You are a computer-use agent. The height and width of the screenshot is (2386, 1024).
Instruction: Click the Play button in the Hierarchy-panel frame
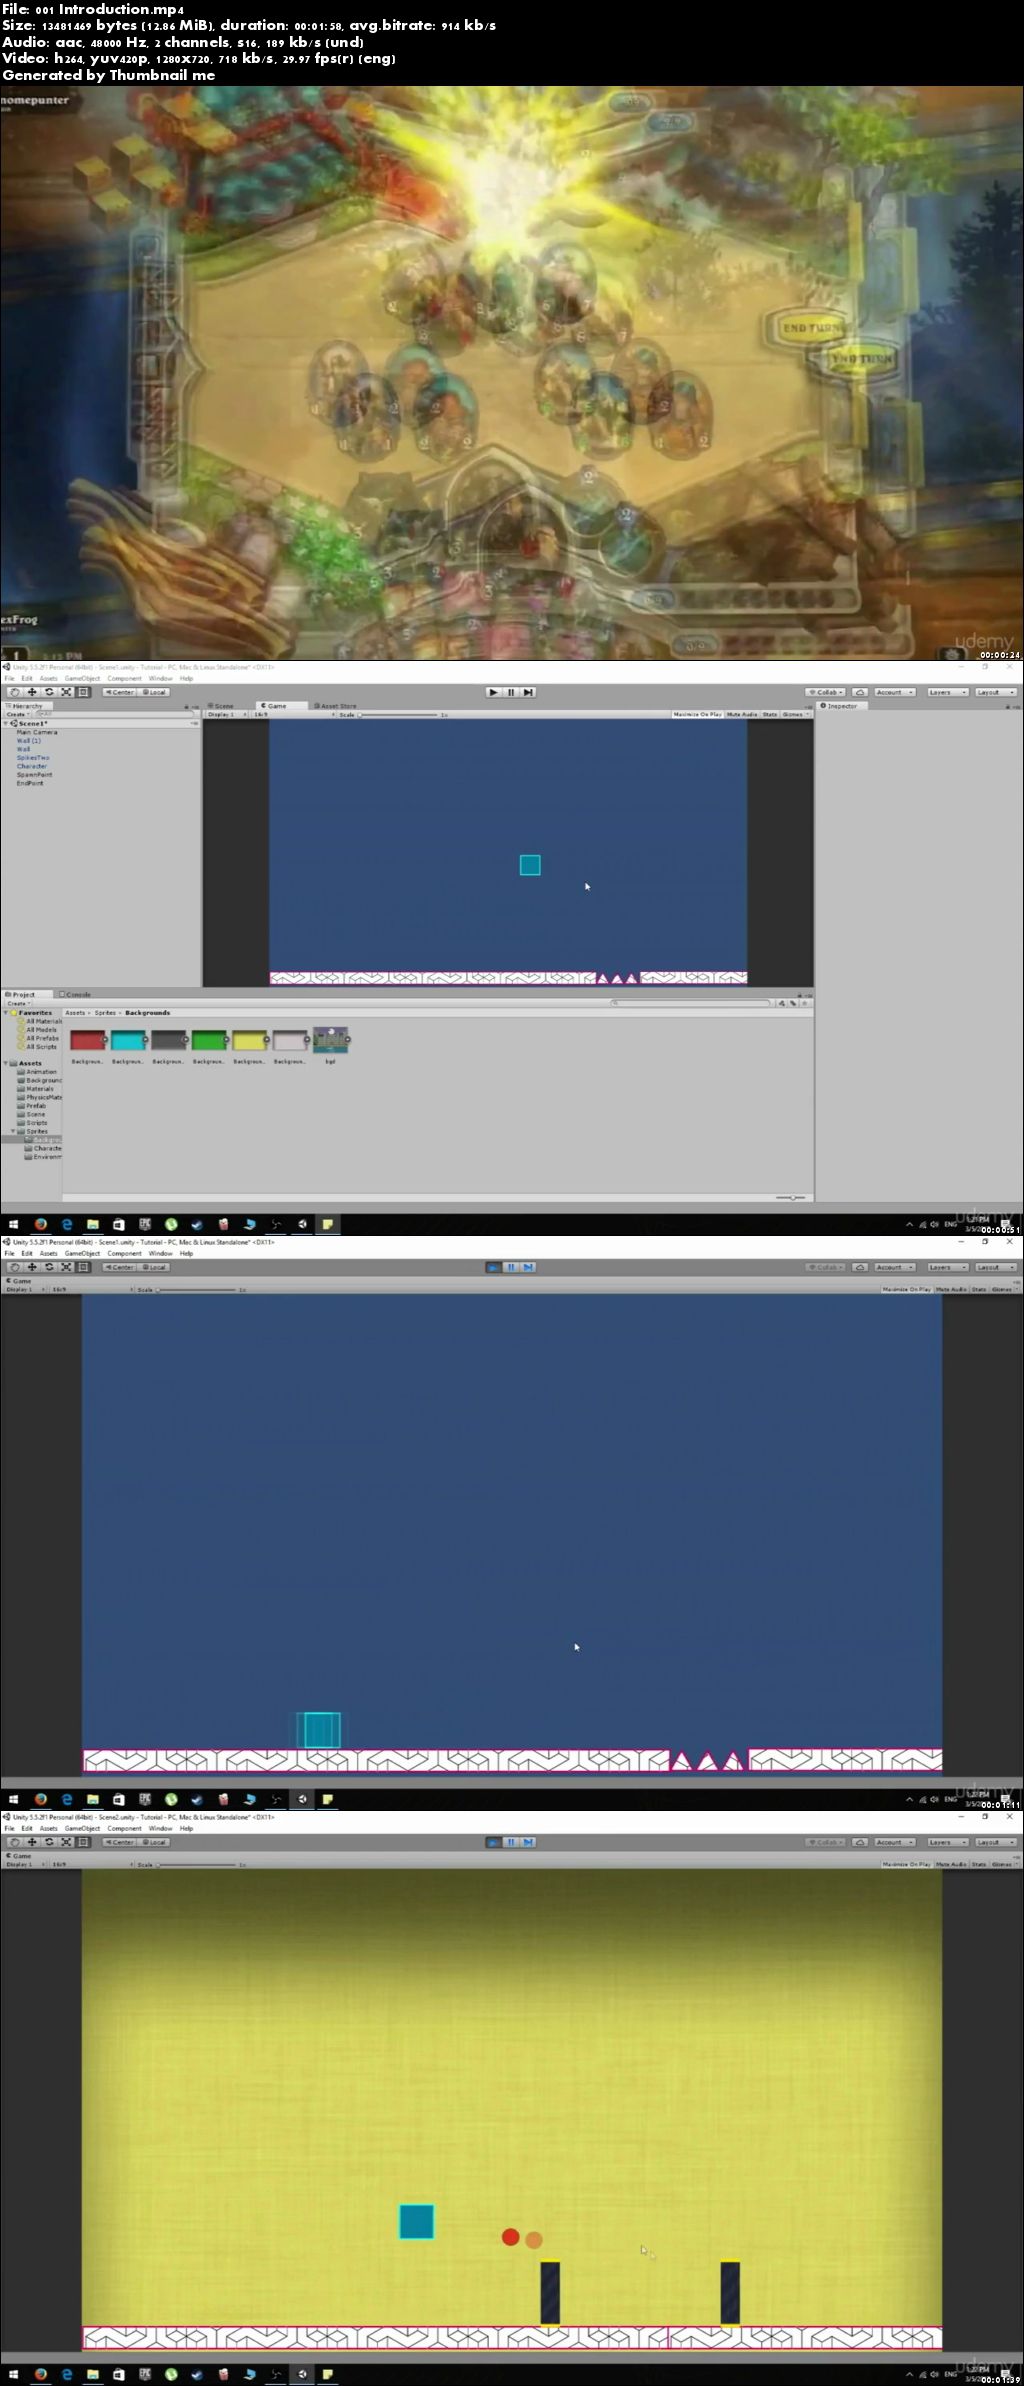[x=493, y=692]
